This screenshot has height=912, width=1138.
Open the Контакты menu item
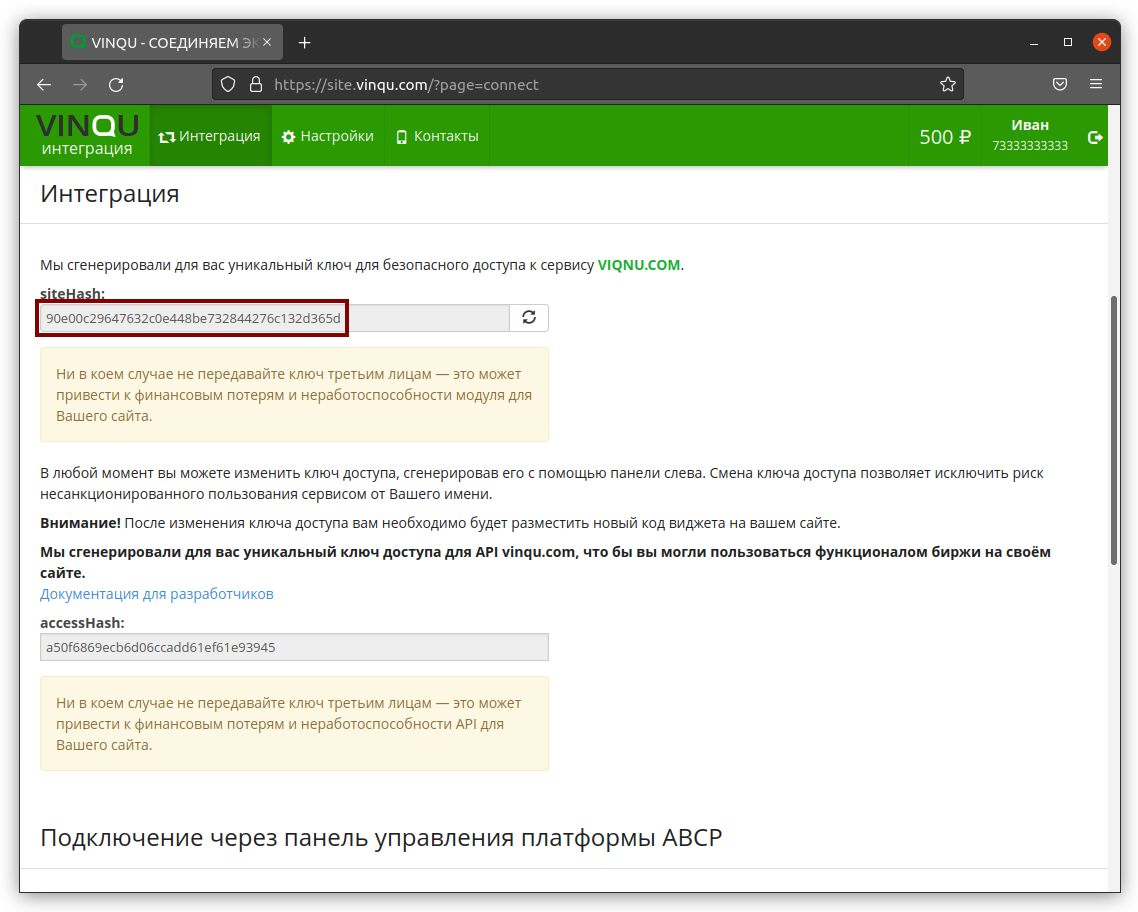pos(438,136)
